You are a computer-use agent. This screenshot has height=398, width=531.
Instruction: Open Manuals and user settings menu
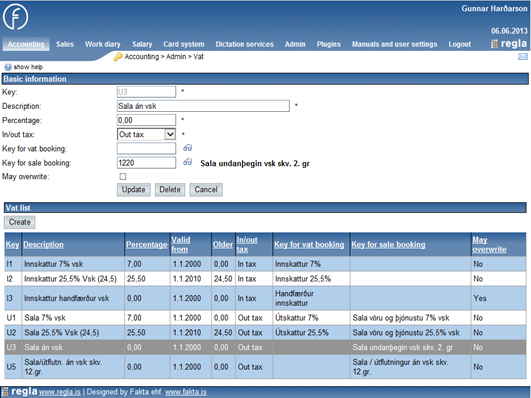pyautogui.click(x=395, y=44)
